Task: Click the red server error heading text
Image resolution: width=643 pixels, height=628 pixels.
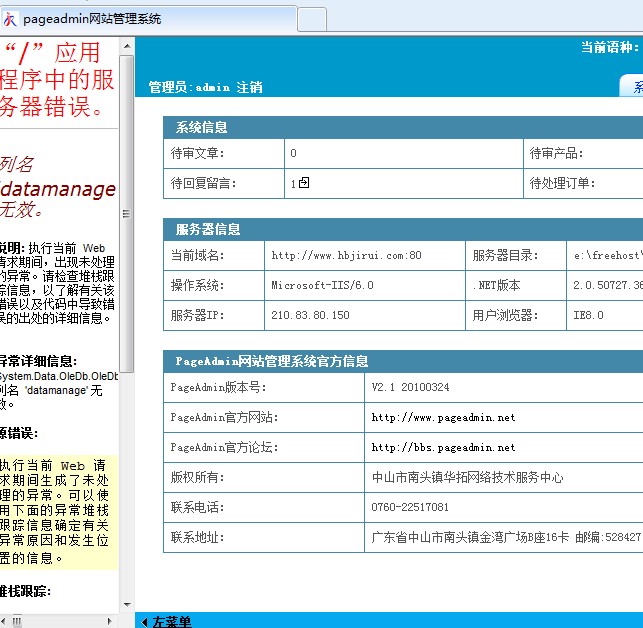Action: pos(58,80)
